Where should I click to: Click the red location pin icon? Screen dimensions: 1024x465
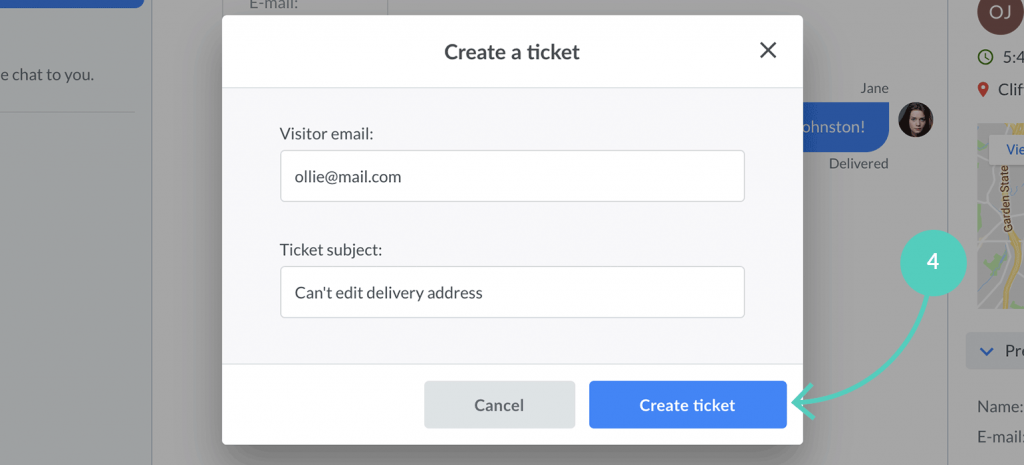click(984, 89)
